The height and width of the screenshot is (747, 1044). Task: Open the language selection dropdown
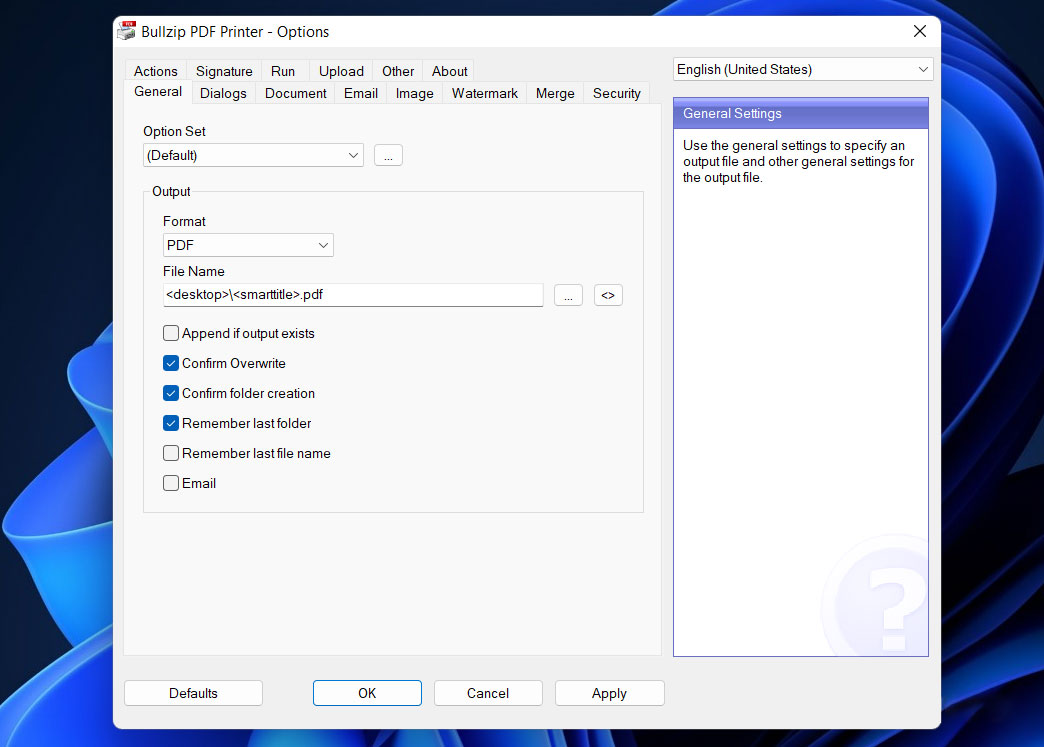click(x=802, y=69)
